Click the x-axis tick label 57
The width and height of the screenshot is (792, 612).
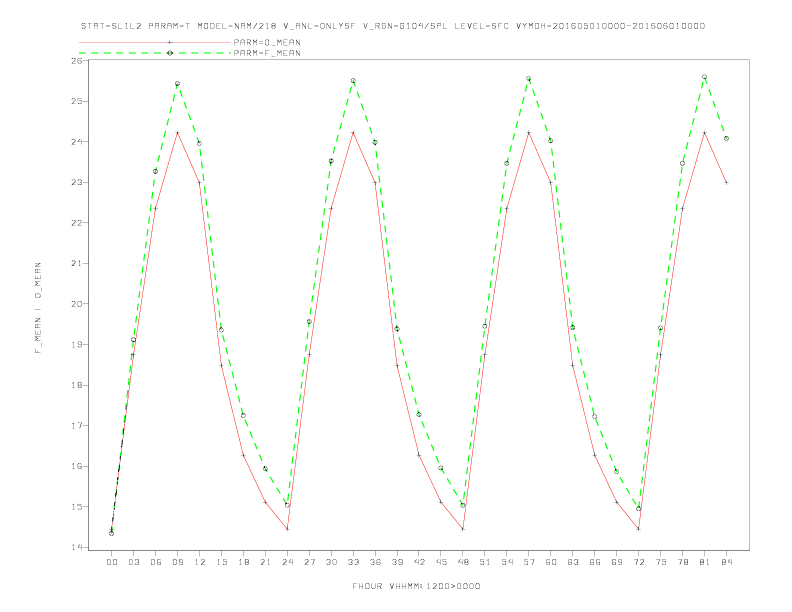click(529, 562)
